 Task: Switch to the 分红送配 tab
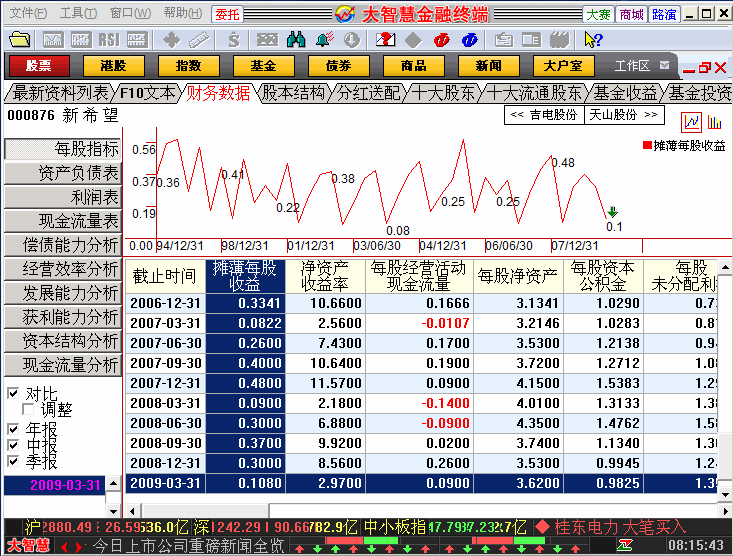(x=369, y=93)
